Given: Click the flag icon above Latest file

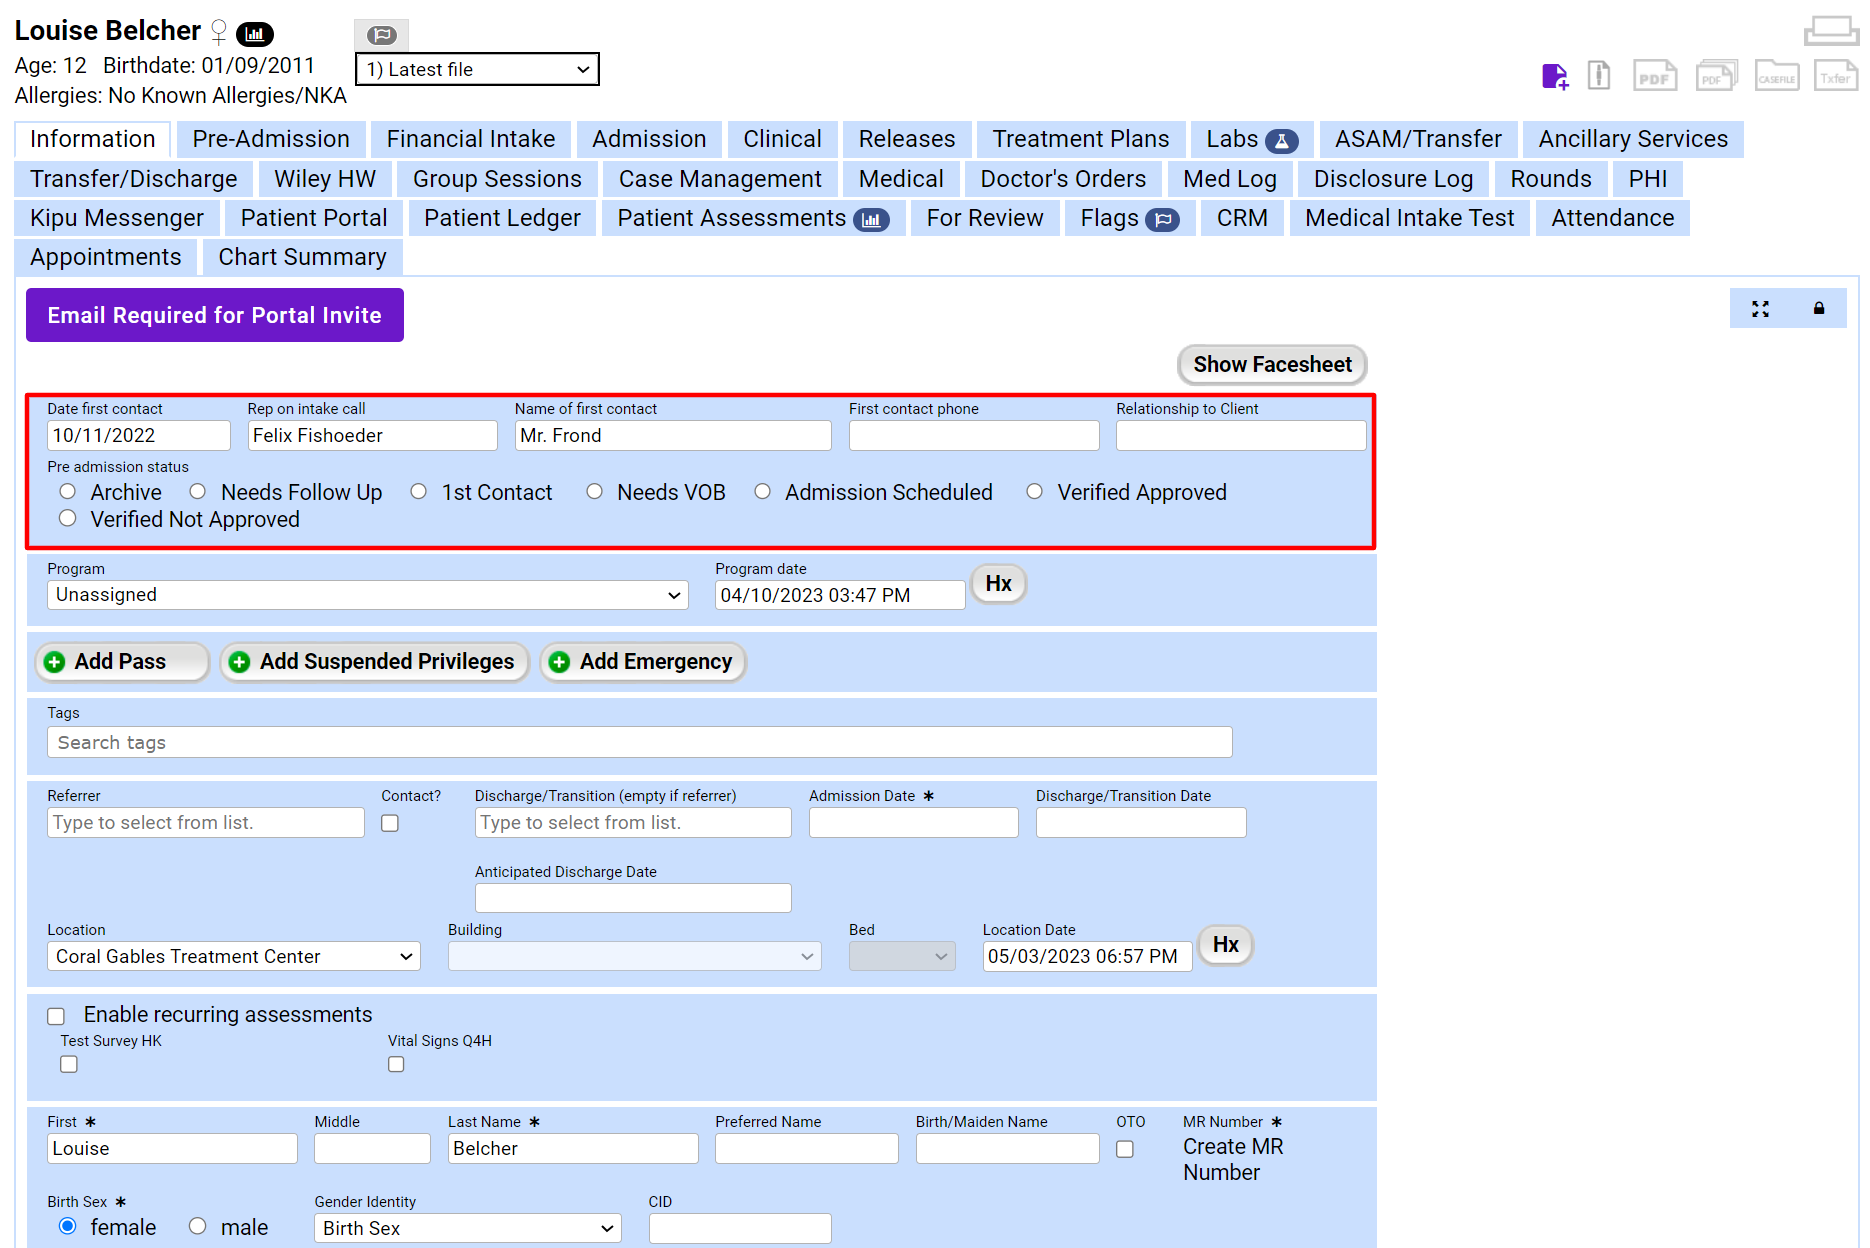Looking at the screenshot, I should pos(381,35).
